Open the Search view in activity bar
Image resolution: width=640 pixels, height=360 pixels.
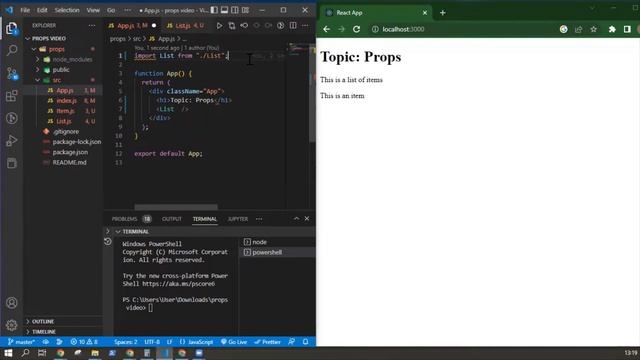11,51
